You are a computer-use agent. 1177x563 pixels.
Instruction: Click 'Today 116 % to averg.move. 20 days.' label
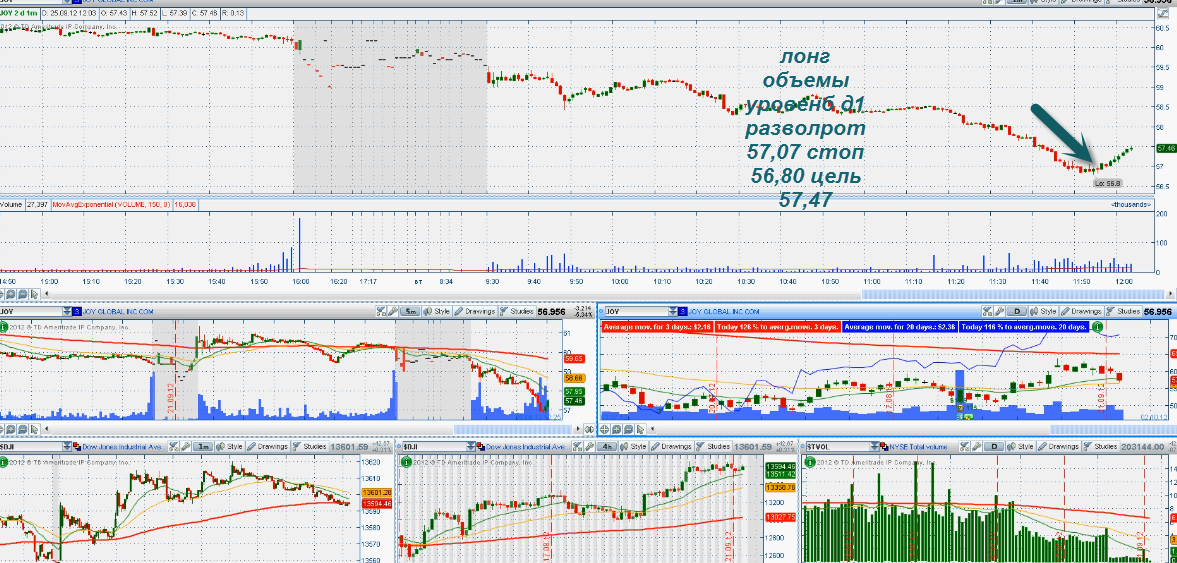[1024, 327]
